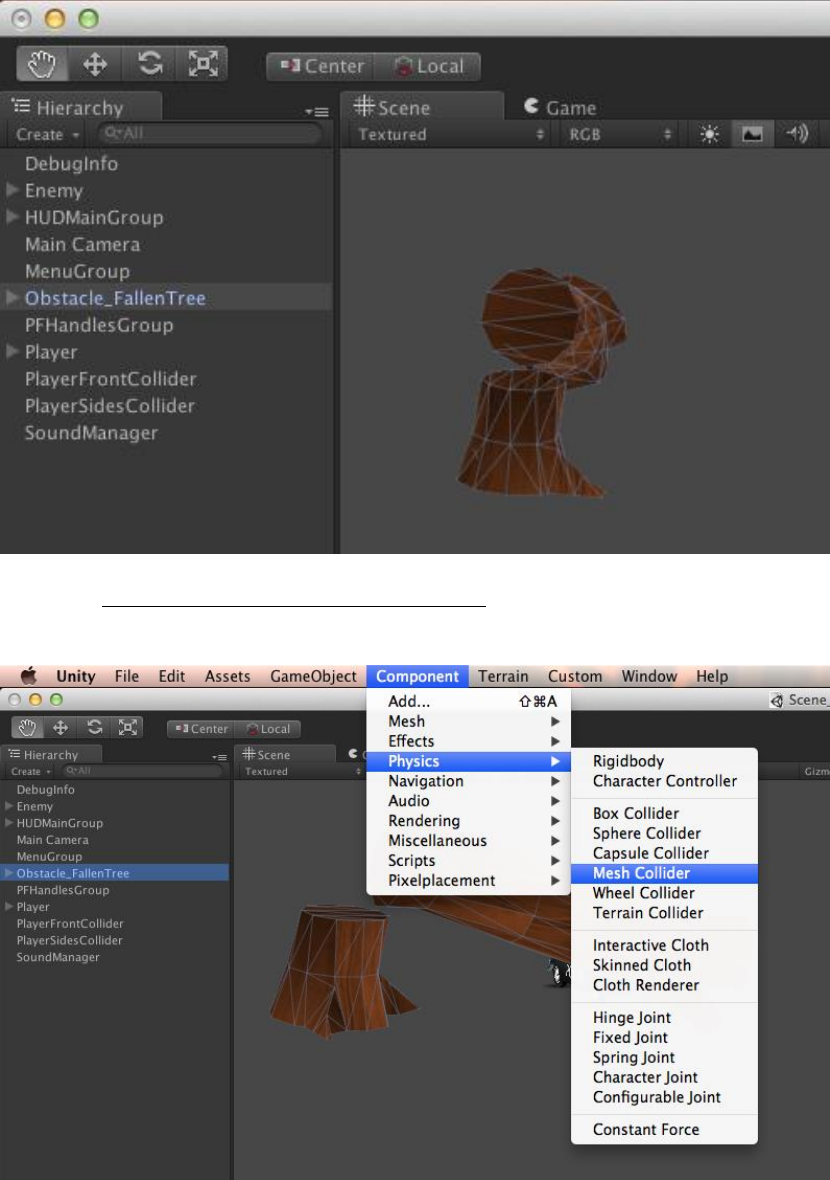Toggle Local handle rotation in lower window

[x=268, y=728]
